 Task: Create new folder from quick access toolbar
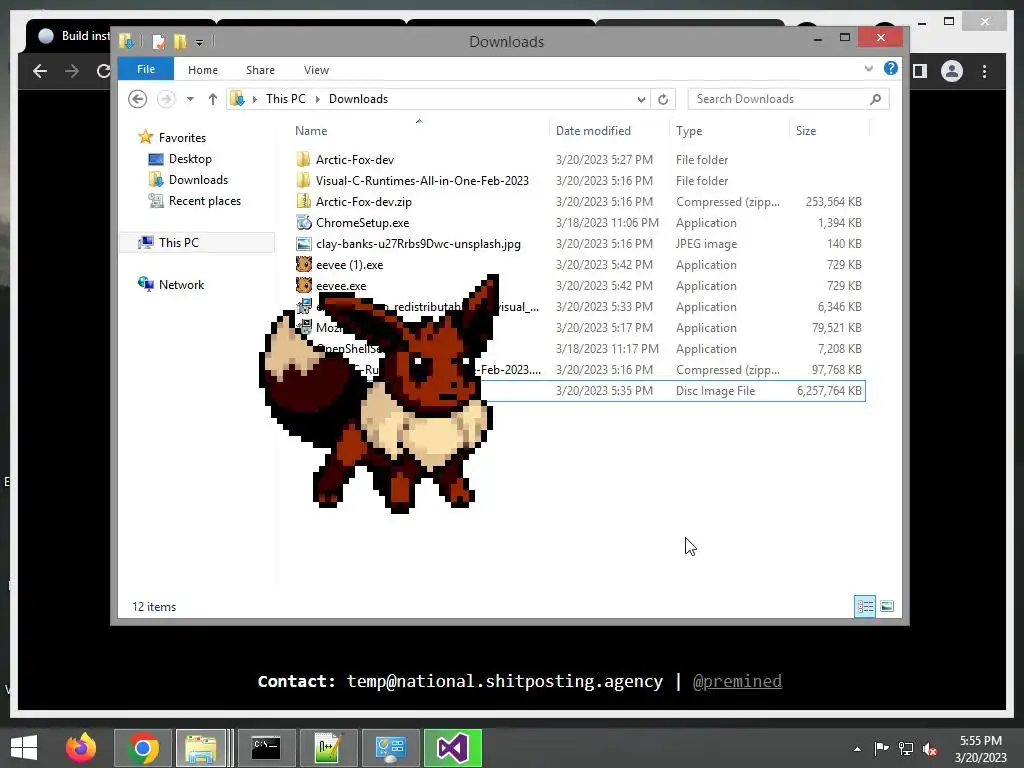(x=180, y=42)
